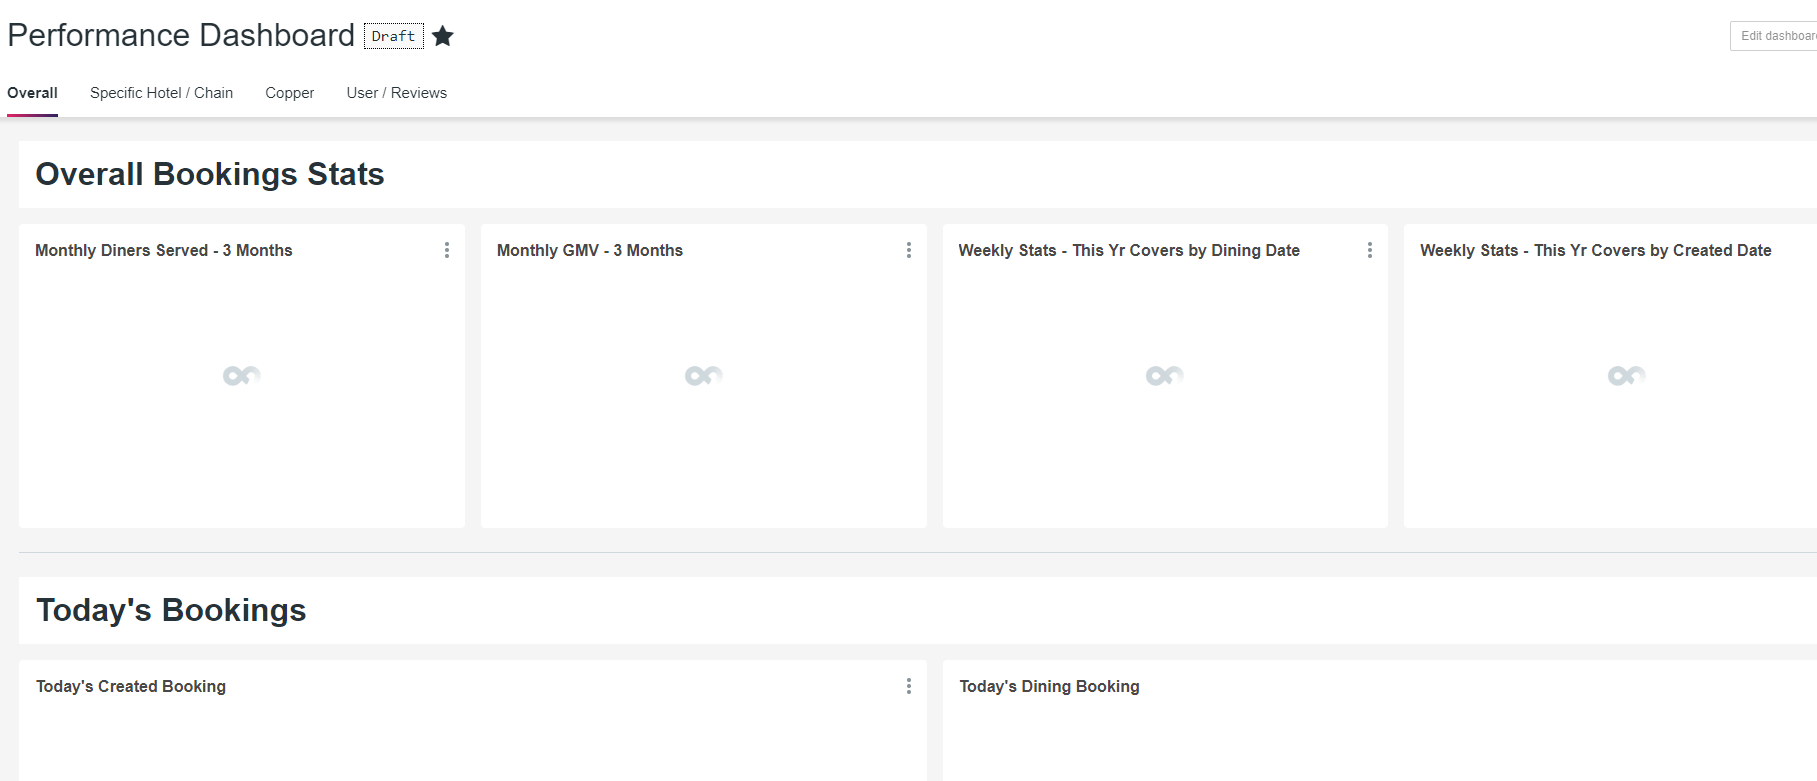Open three-dot menu on Monthly GMV chart

click(908, 250)
